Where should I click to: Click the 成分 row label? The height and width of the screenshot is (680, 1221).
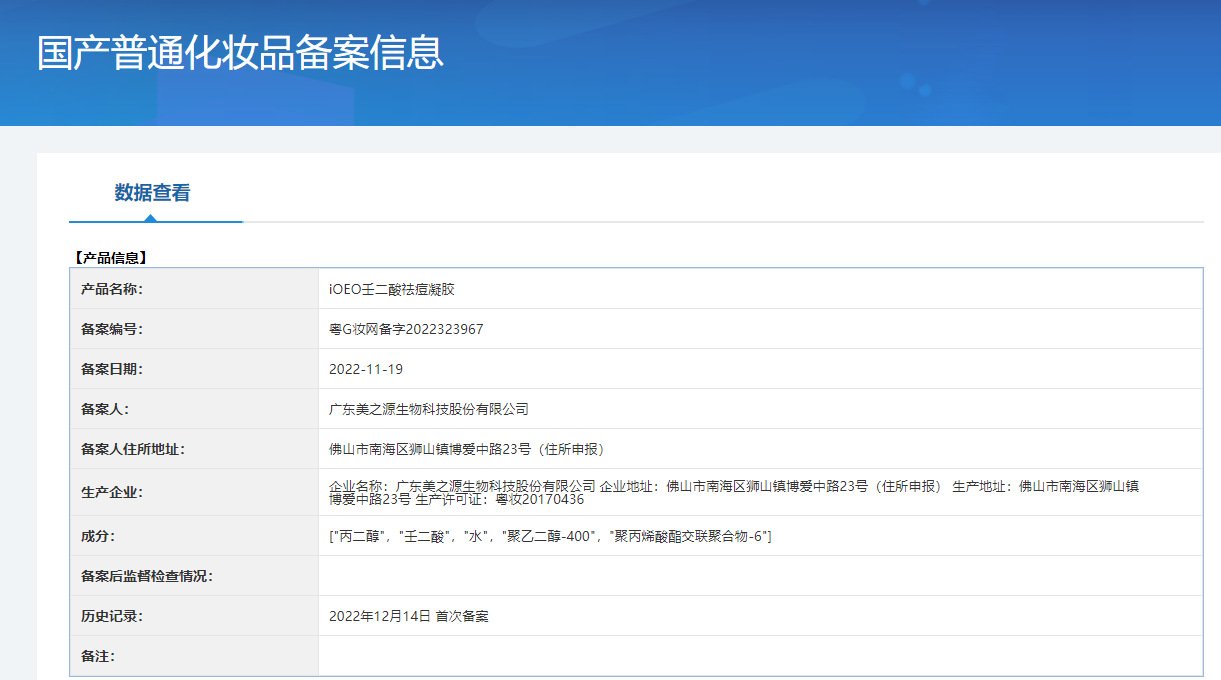point(98,537)
